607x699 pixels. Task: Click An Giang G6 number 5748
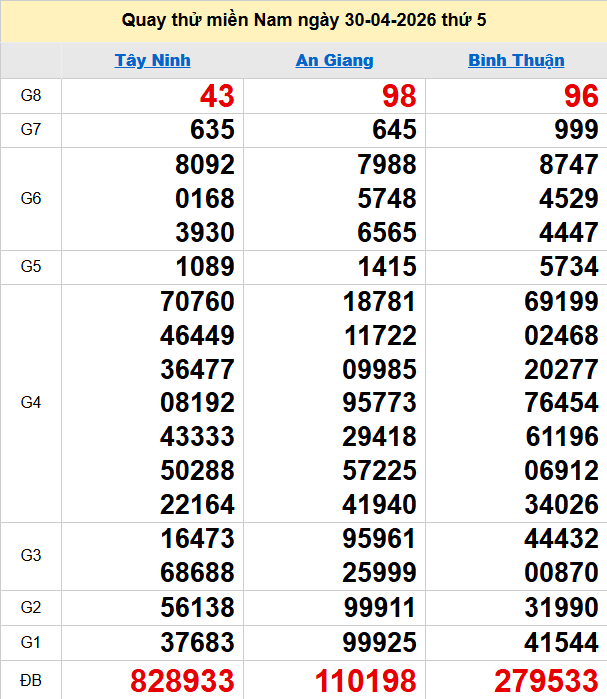point(387,198)
